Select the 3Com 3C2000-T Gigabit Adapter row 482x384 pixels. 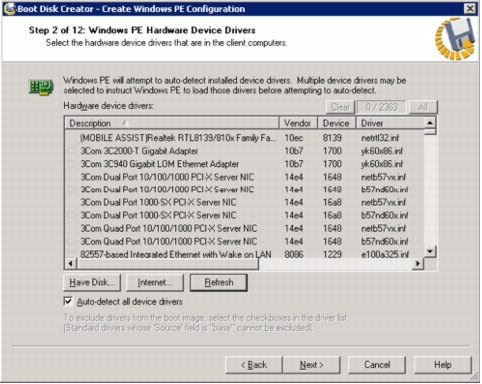click(244, 151)
